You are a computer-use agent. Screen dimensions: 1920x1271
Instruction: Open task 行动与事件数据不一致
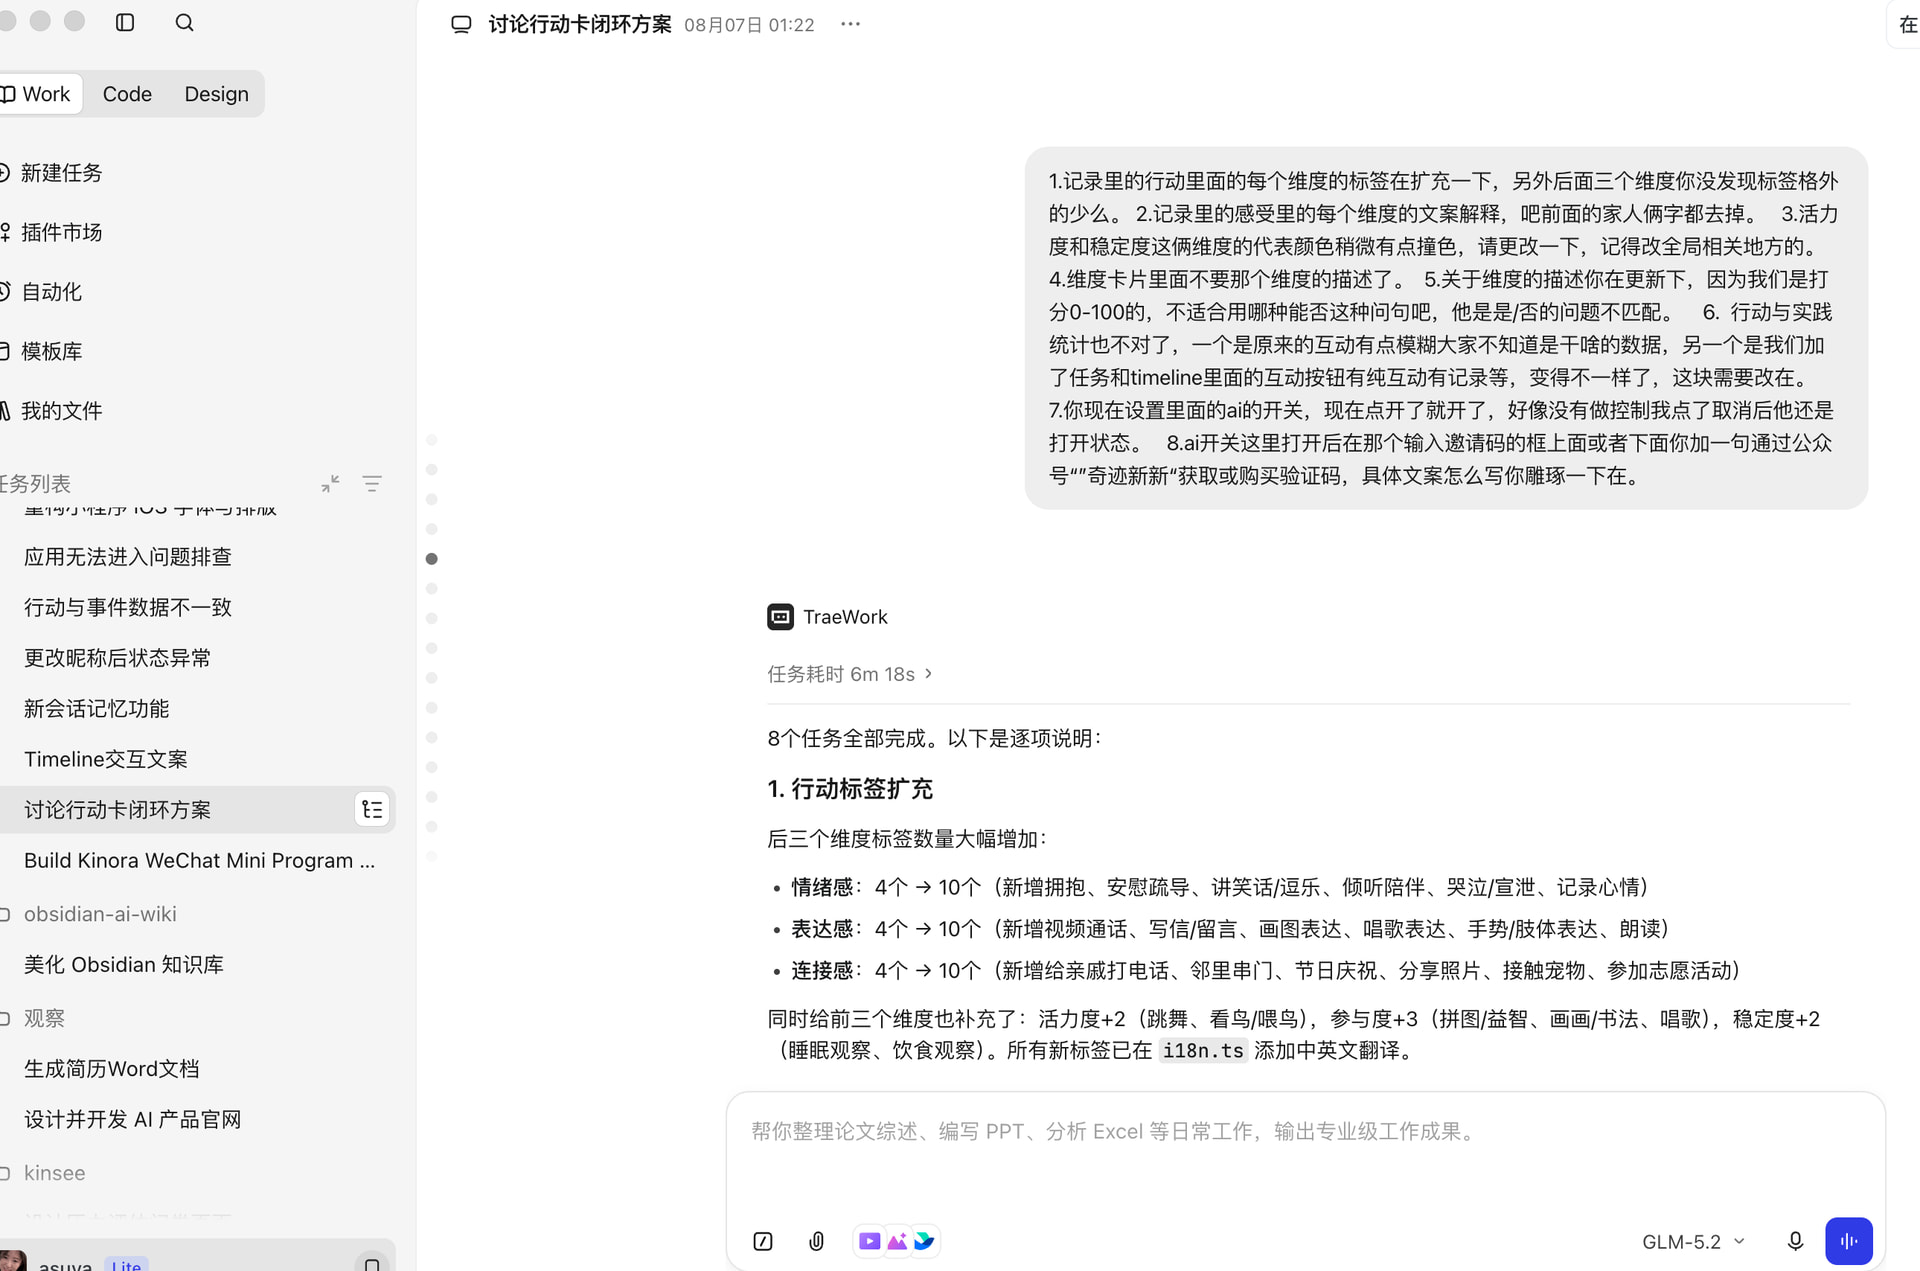click(128, 607)
